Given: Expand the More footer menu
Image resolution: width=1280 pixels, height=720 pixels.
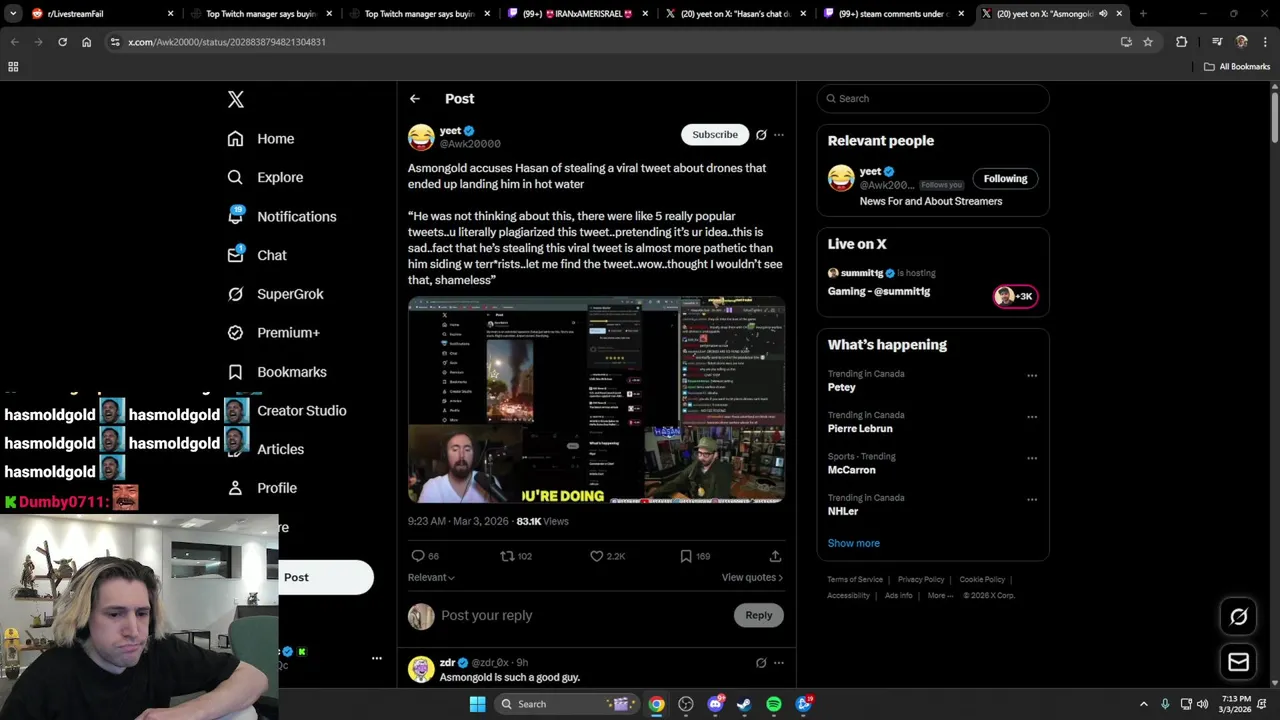Looking at the screenshot, I should click(x=940, y=595).
